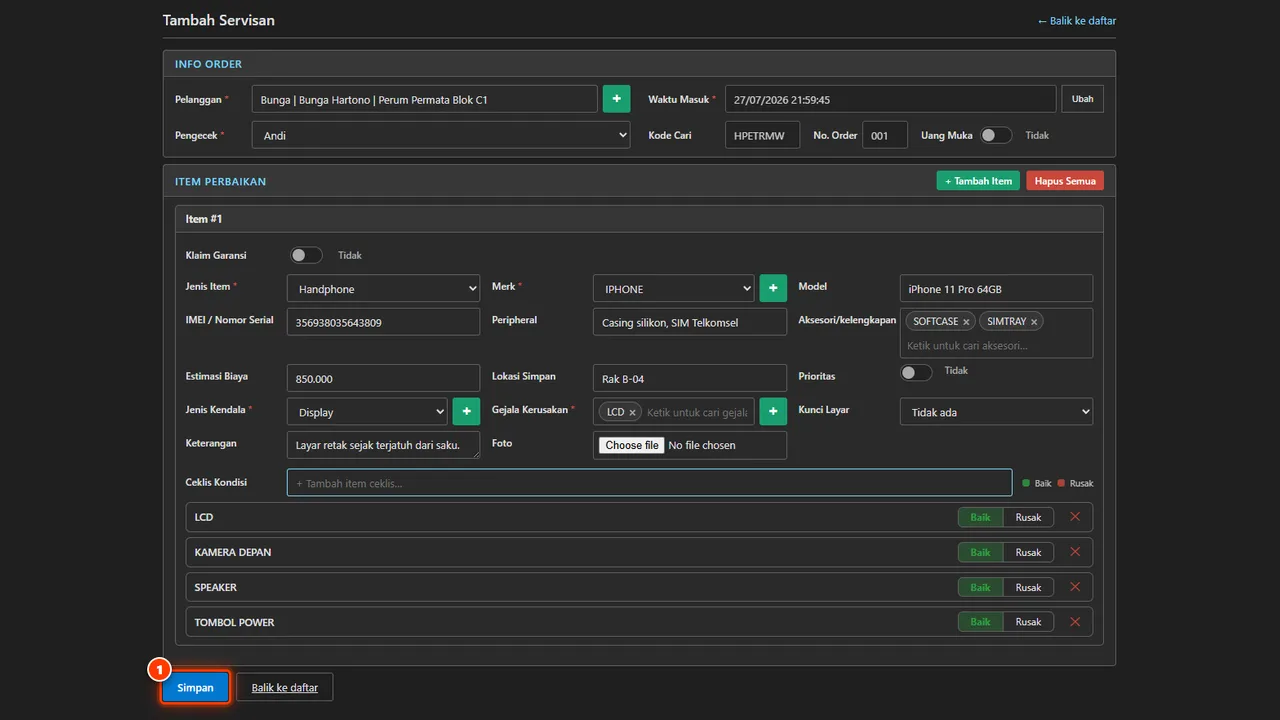The height and width of the screenshot is (720, 1280).
Task: Click the green plus beside Gejala Kerusakan
Action: pos(773,411)
